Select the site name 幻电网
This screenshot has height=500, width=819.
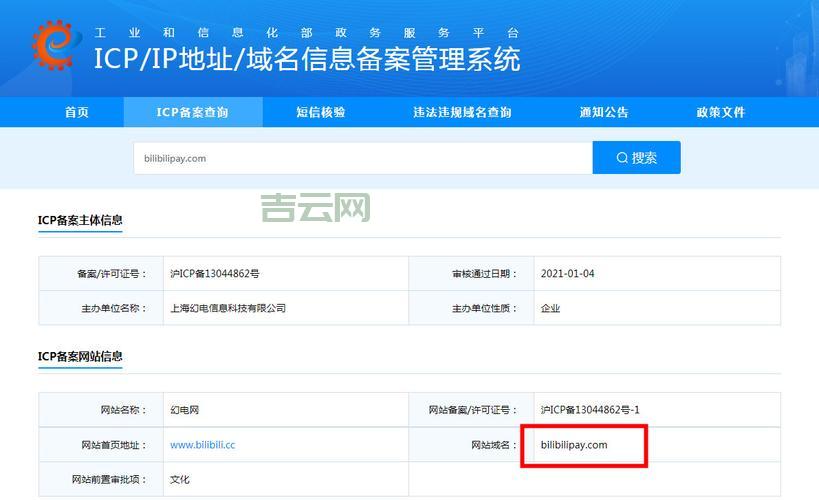(x=184, y=410)
